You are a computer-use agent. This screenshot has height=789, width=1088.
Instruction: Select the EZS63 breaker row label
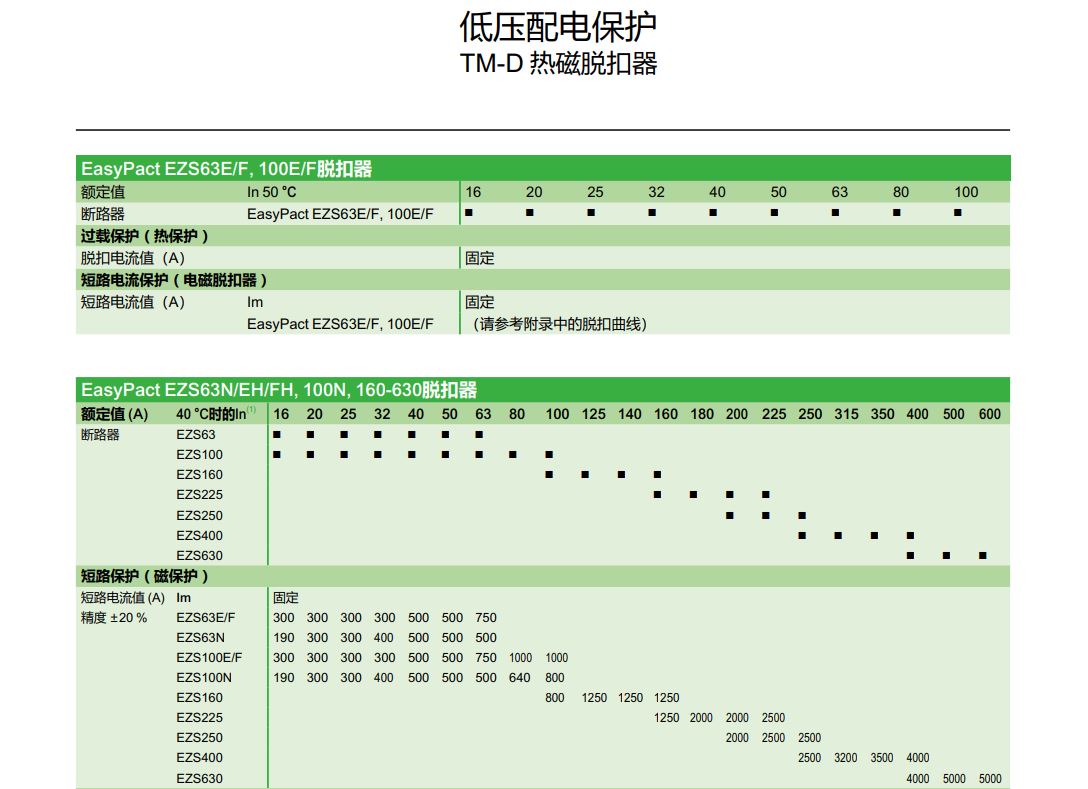(196, 434)
